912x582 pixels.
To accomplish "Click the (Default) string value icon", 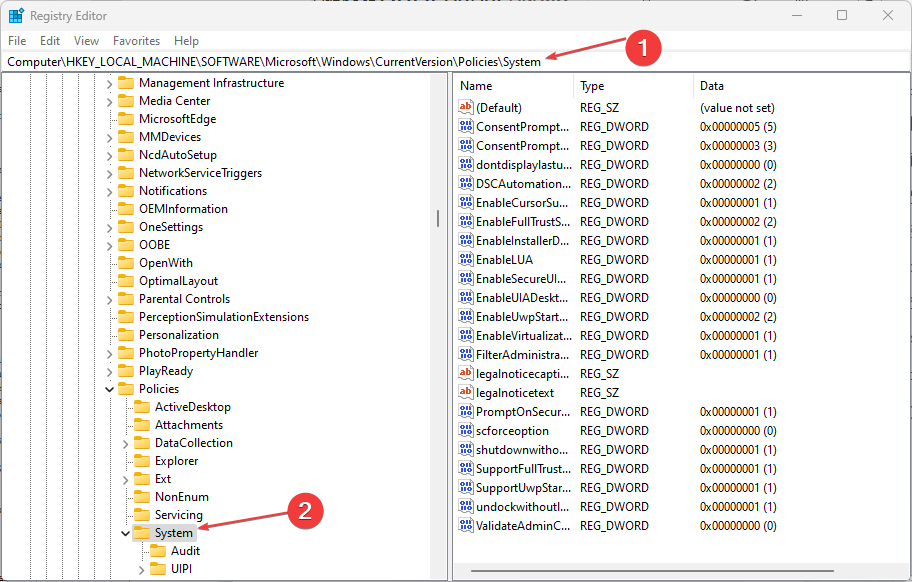I will [x=466, y=108].
